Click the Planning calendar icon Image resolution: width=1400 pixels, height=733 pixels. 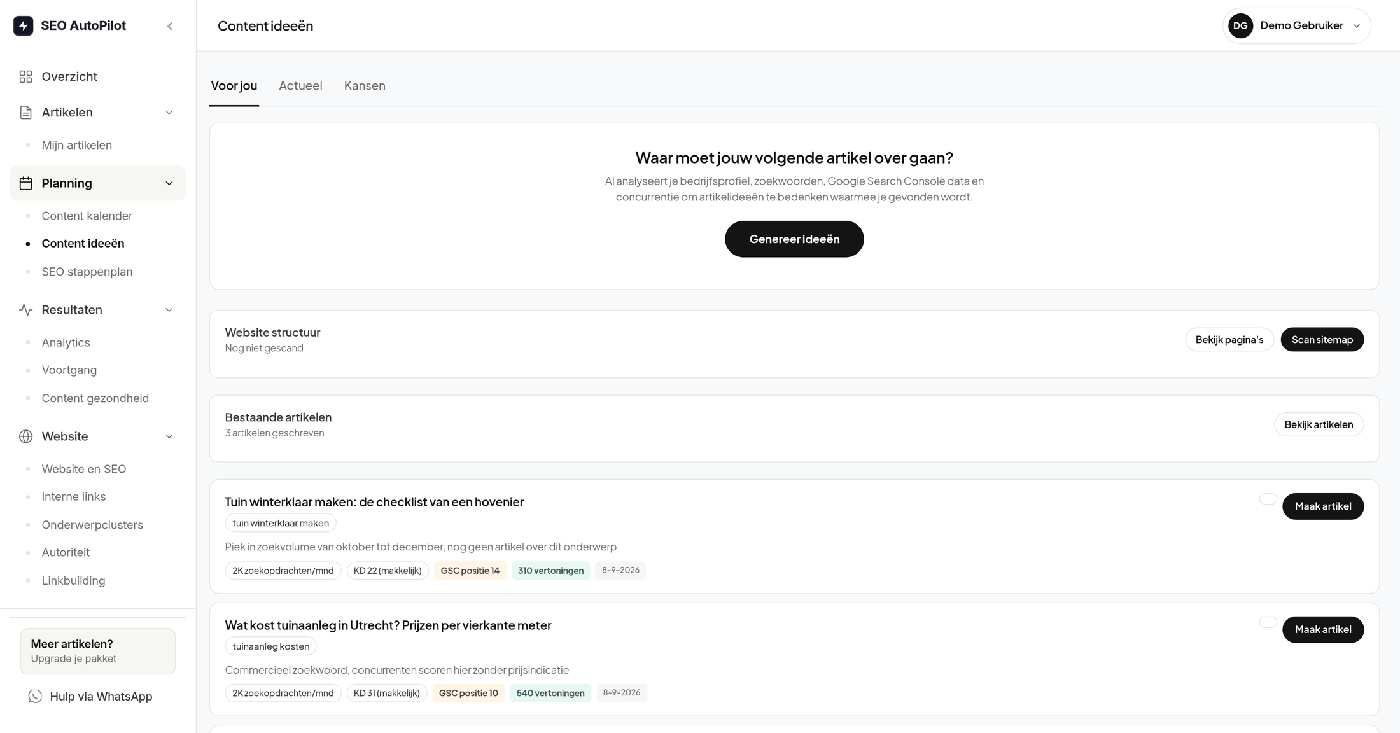coord(26,184)
